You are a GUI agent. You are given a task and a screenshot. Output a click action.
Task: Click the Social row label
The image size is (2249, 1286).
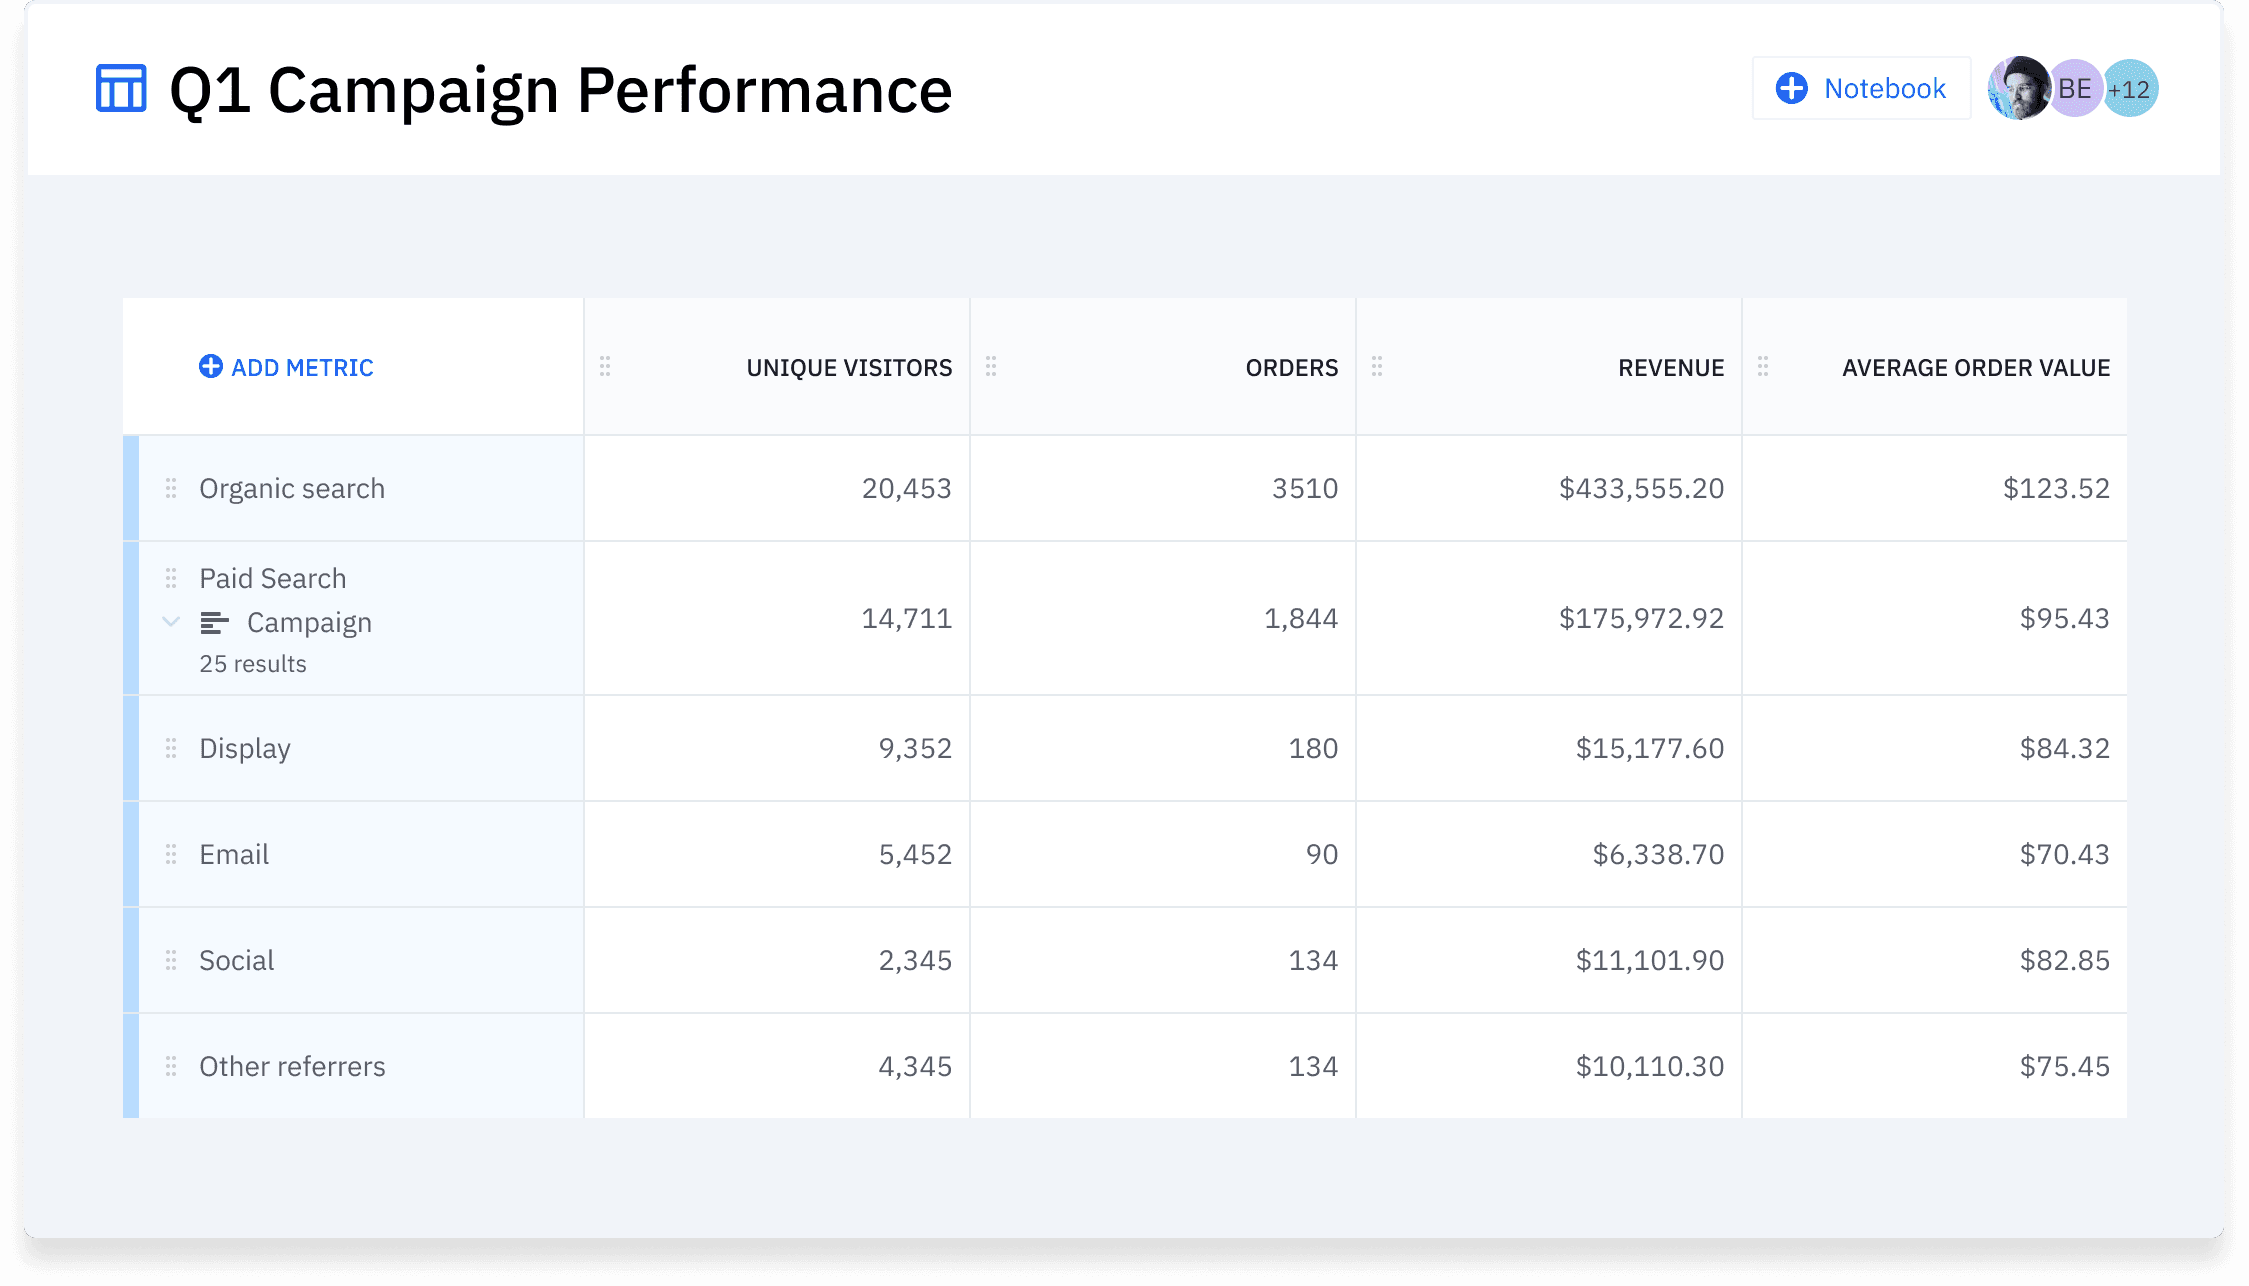click(236, 960)
